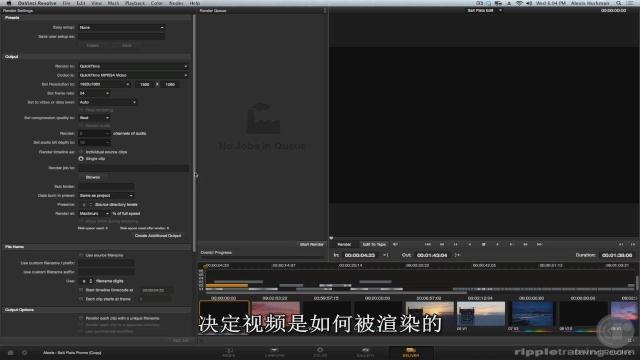Click the Browse button
The height and width of the screenshot is (360, 640).
[x=93, y=177]
